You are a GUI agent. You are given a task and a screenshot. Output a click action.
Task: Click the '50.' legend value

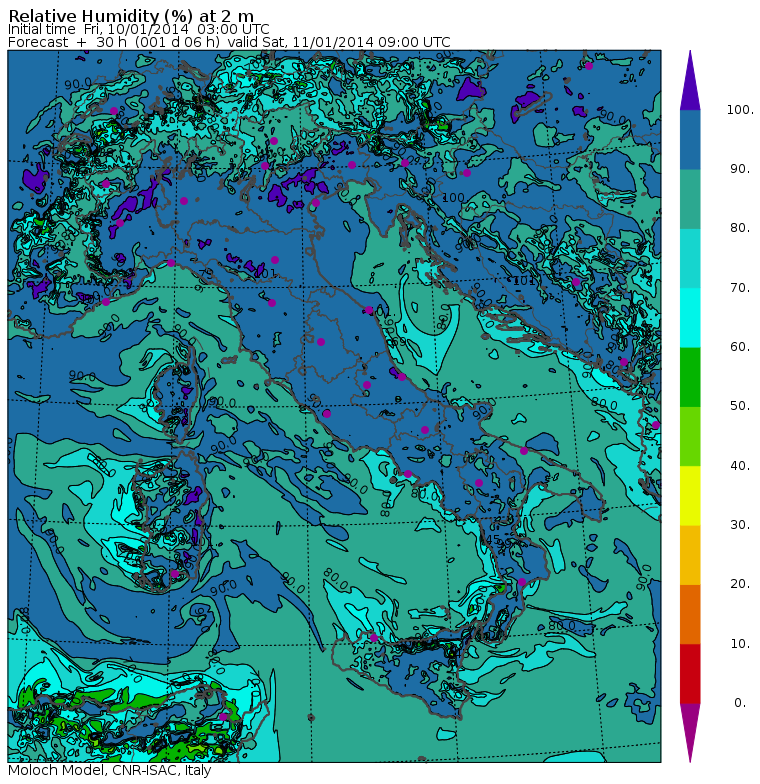(740, 406)
